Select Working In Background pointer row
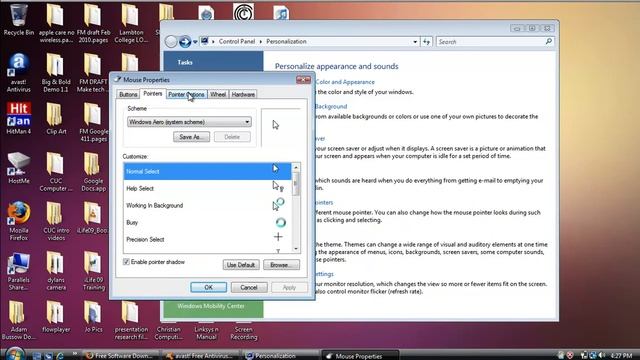640x360 pixels. coord(207,205)
